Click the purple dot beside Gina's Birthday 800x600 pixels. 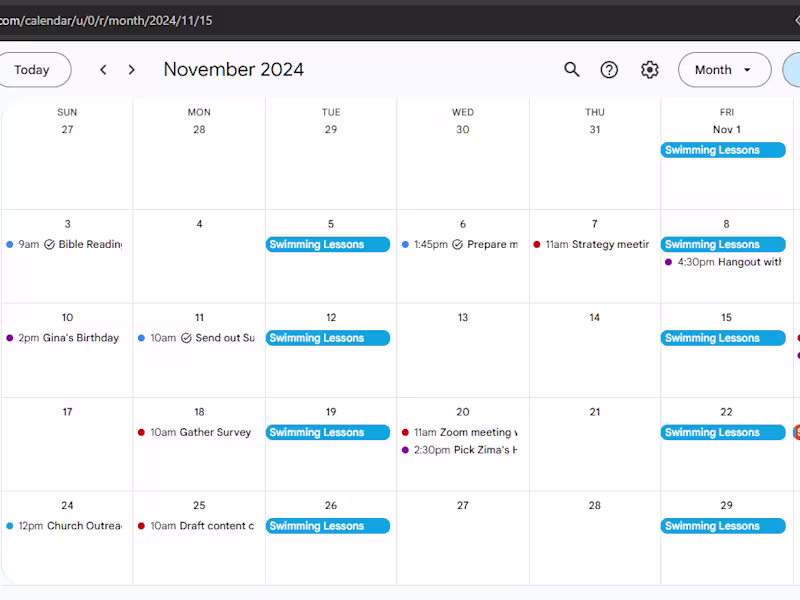(x=8, y=338)
